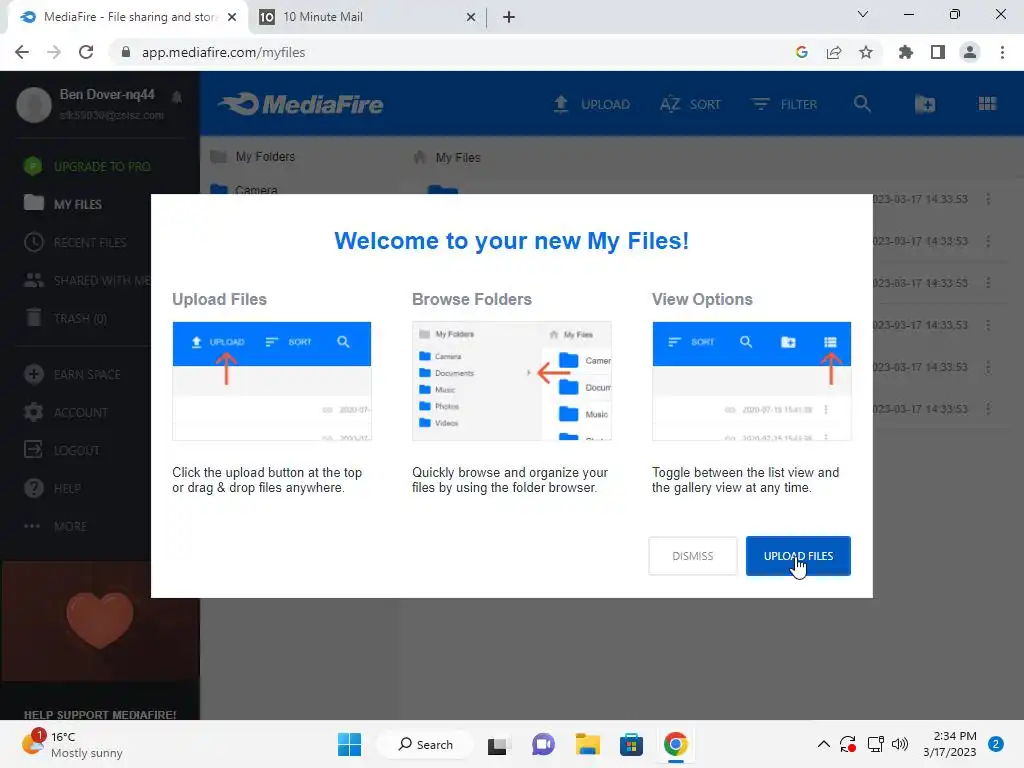
Task: Reload the current page
Action: [x=86, y=52]
